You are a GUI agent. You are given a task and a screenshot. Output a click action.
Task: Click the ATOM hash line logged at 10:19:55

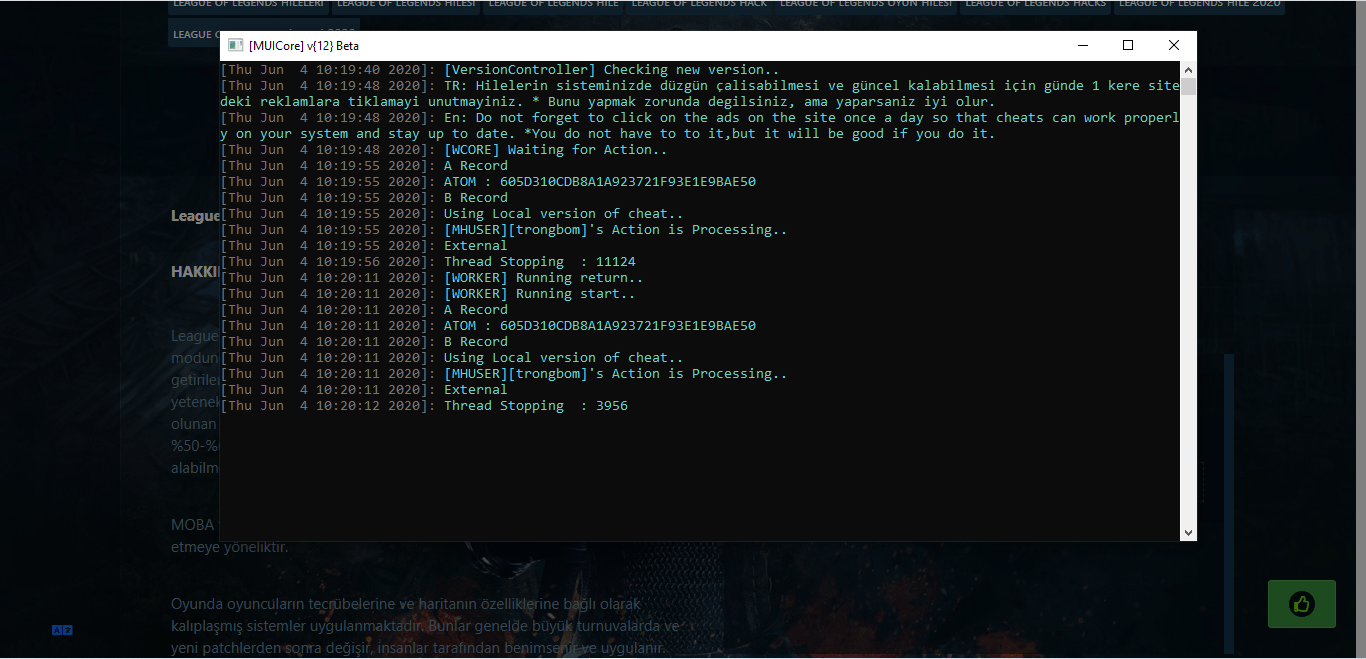pyautogui.click(x=488, y=182)
